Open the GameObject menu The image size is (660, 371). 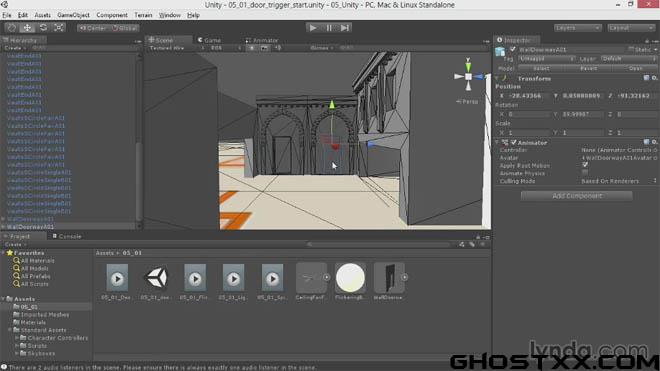coord(73,15)
